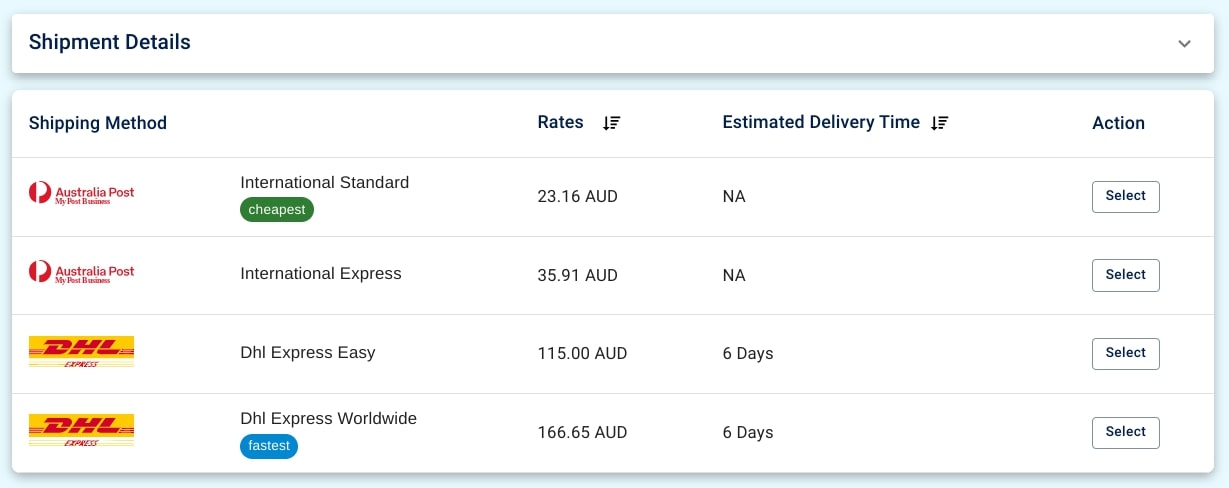Click Australia Post logo for International Express

pyautogui.click(x=81, y=273)
